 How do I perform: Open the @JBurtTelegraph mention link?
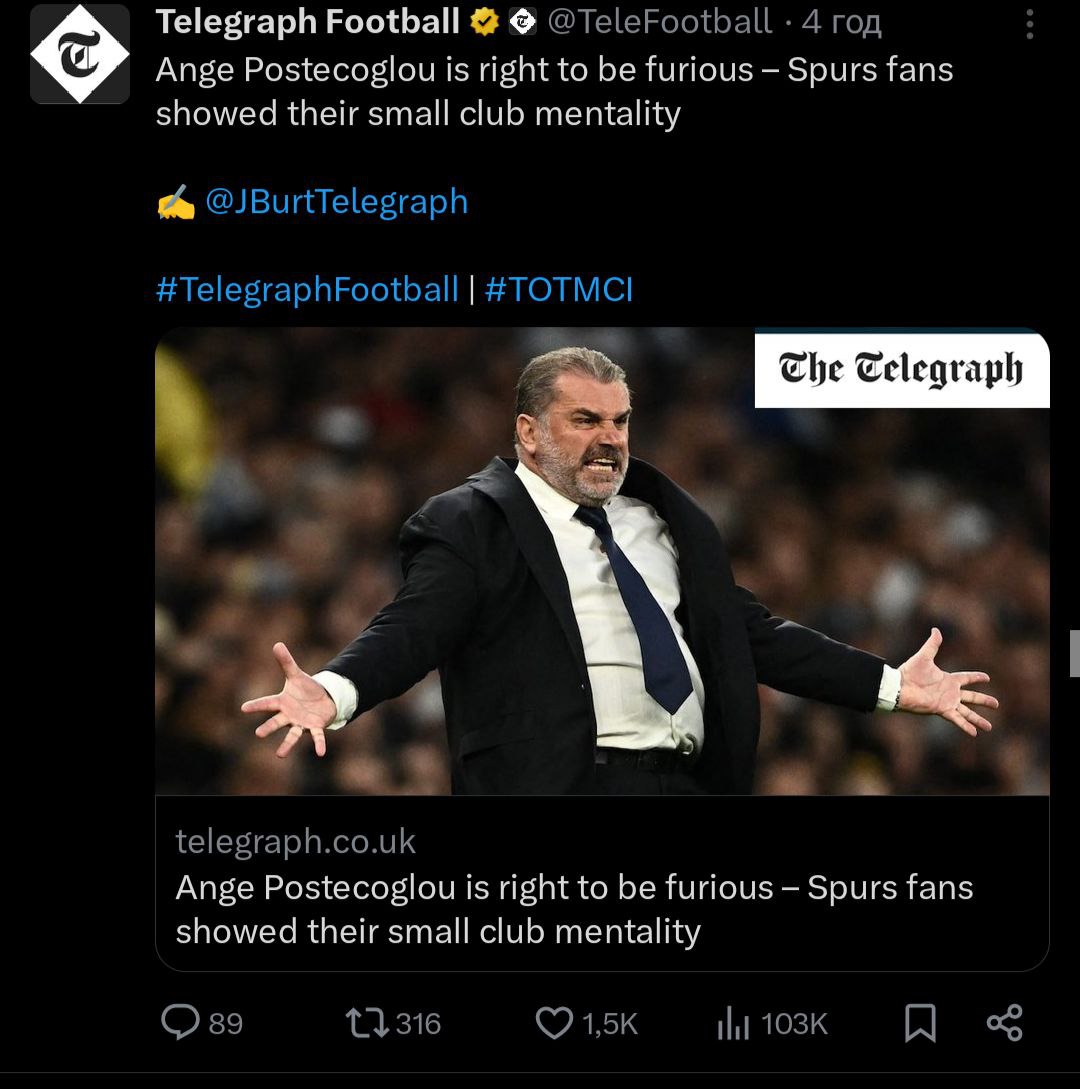point(336,201)
